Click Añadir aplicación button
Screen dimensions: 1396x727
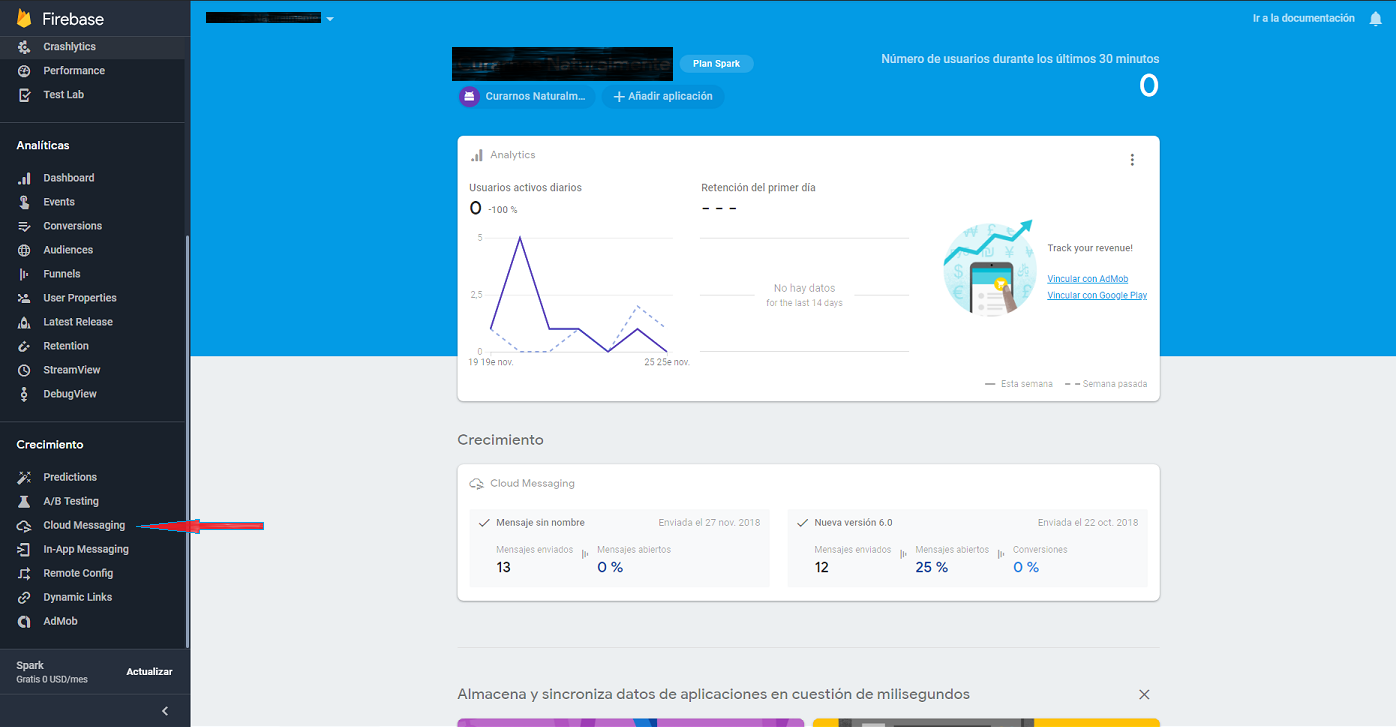663,97
